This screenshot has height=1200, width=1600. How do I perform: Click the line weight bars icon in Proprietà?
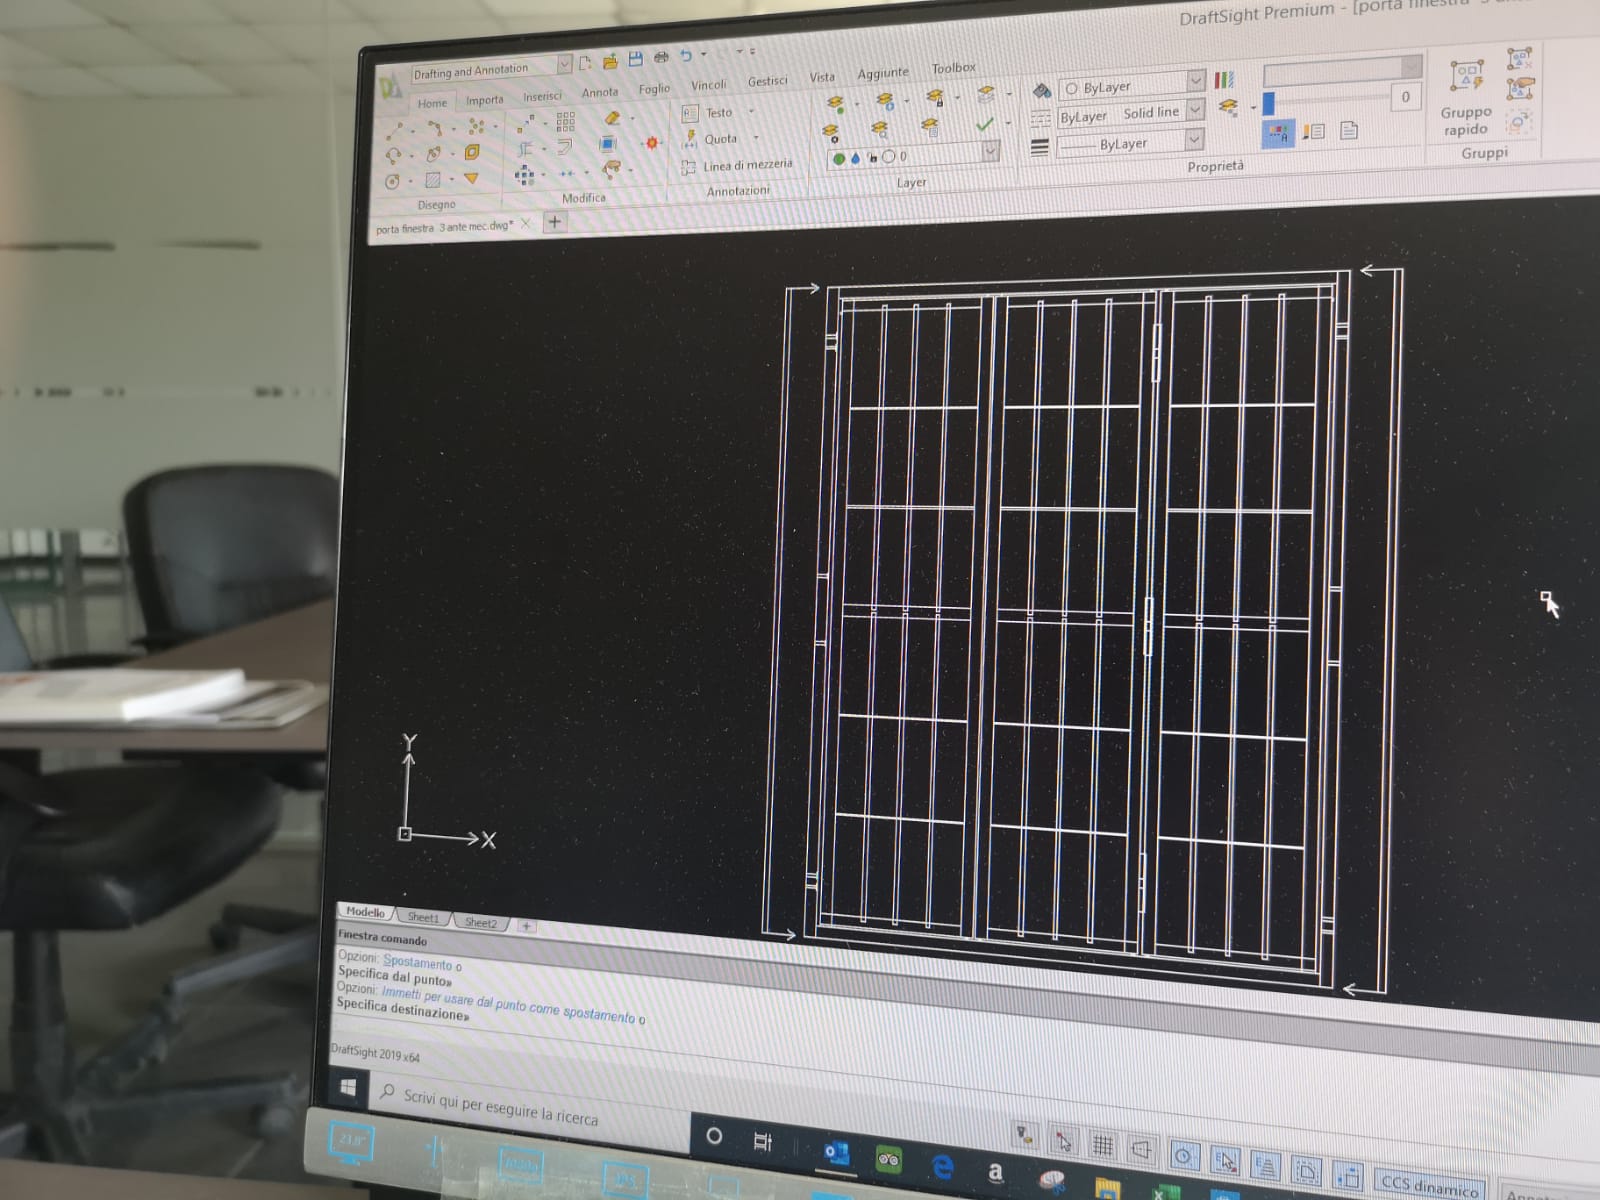(x=1040, y=148)
